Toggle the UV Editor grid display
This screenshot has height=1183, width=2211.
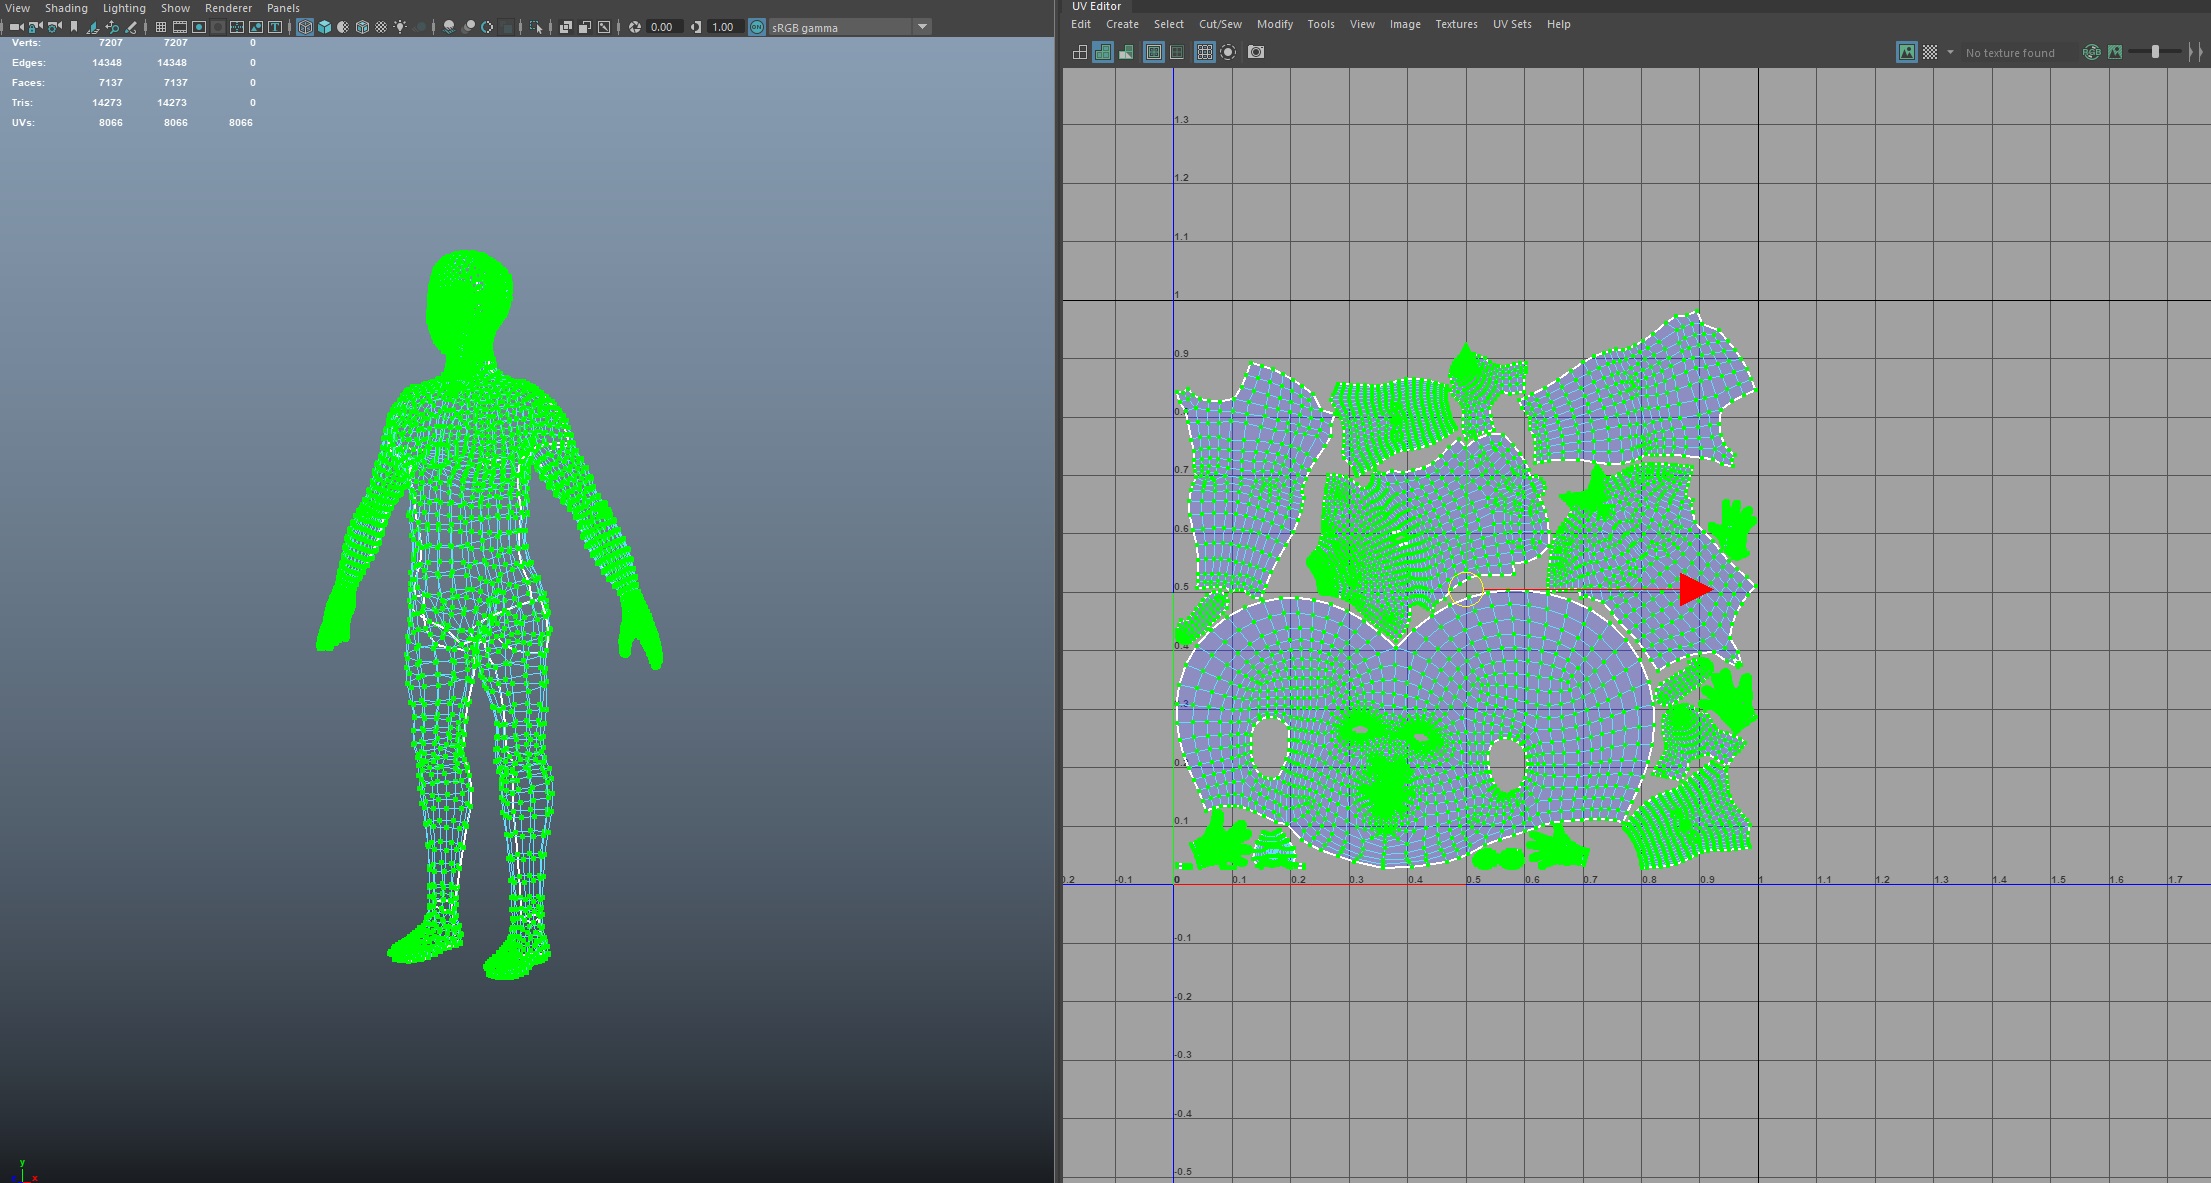1204,52
